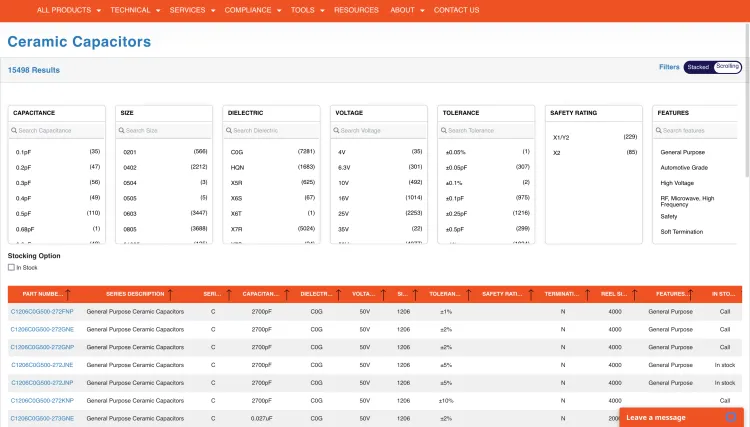Sort by Features column arrow

click(x=690, y=295)
